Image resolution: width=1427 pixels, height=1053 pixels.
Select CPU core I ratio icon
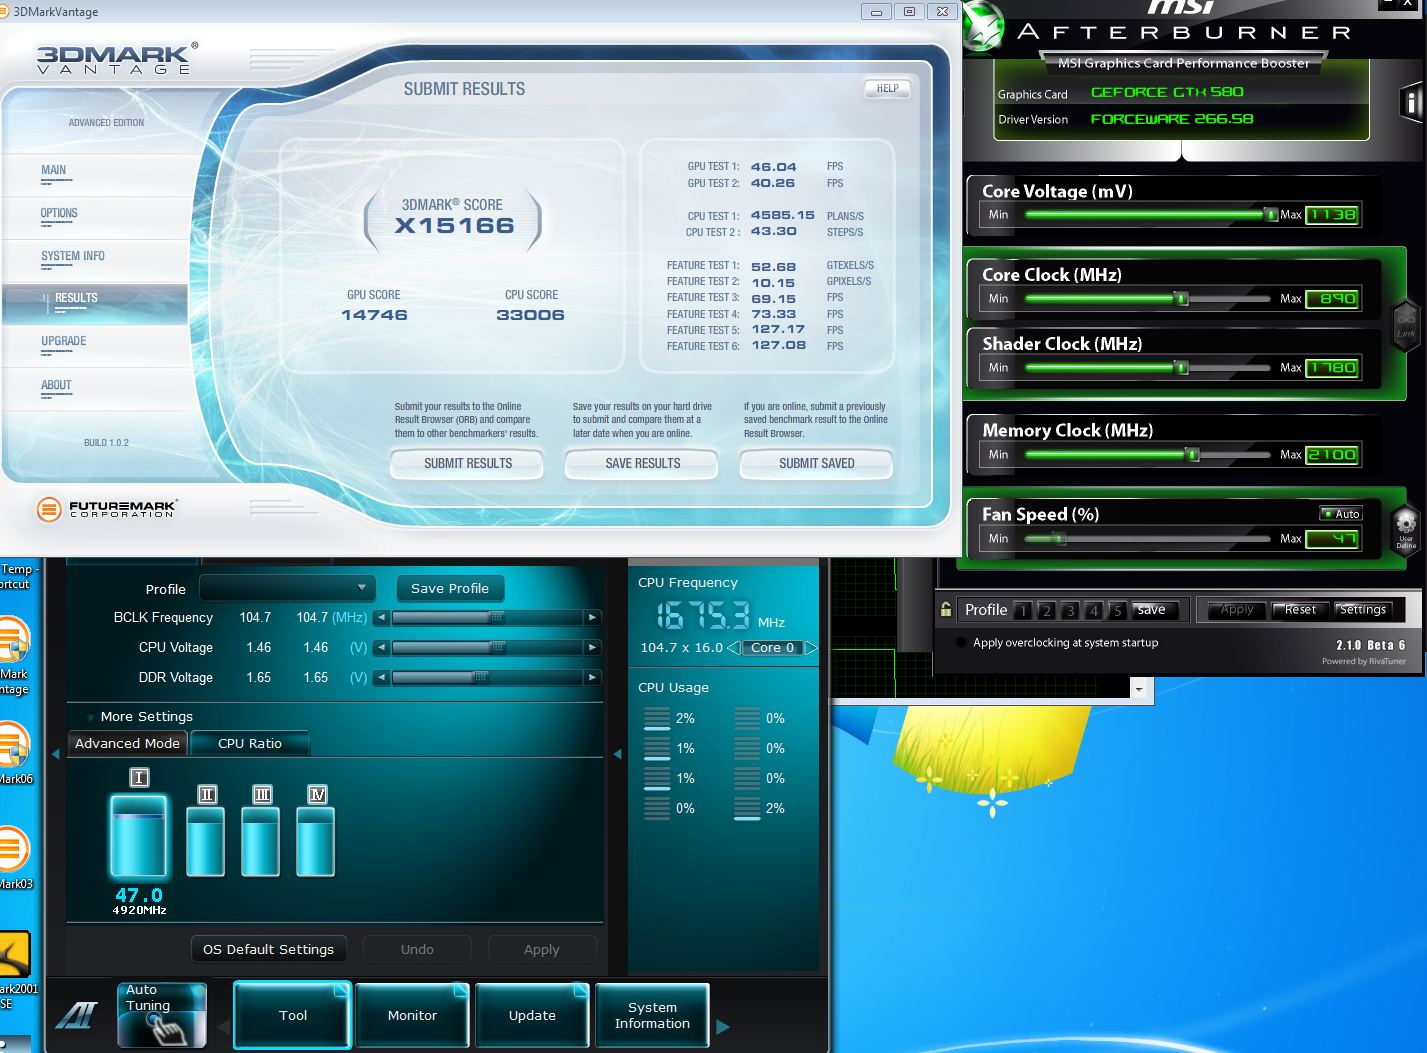click(139, 777)
